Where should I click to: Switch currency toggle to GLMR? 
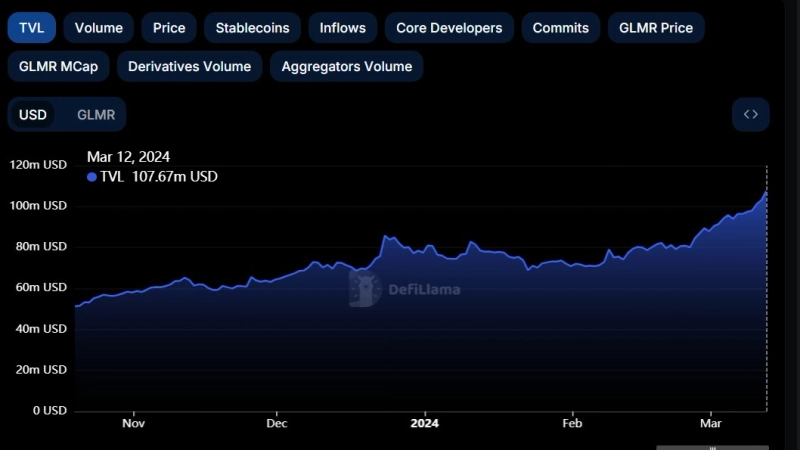tap(96, 114)
